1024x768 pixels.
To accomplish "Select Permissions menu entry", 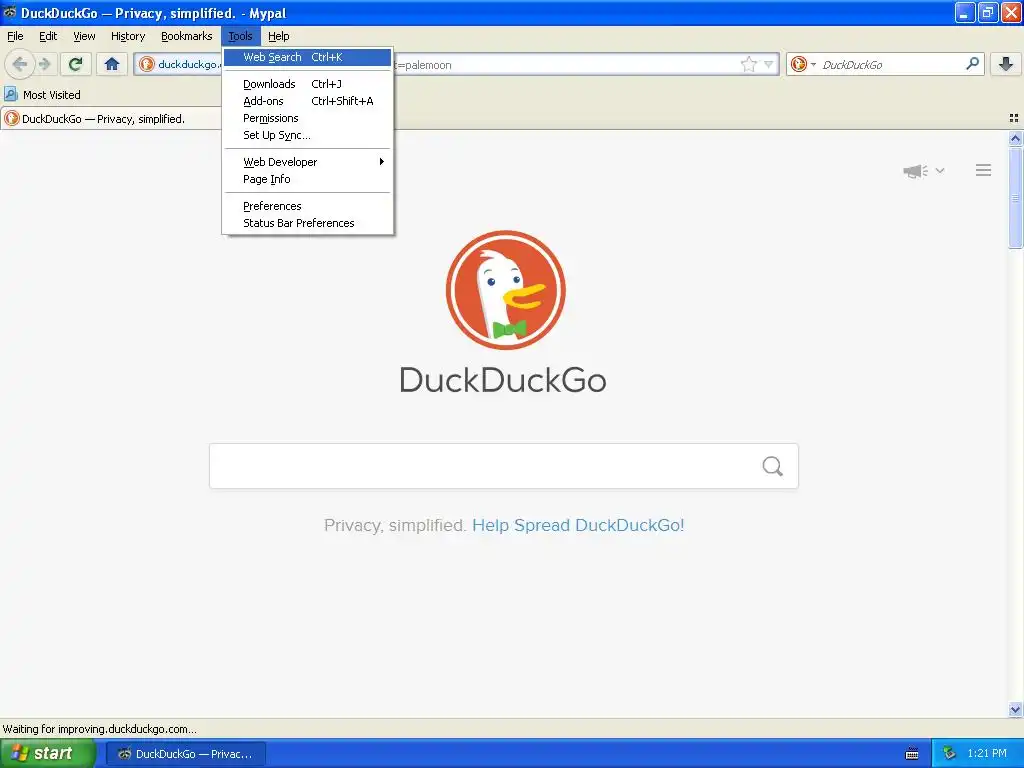I will (x=308, y=118).
